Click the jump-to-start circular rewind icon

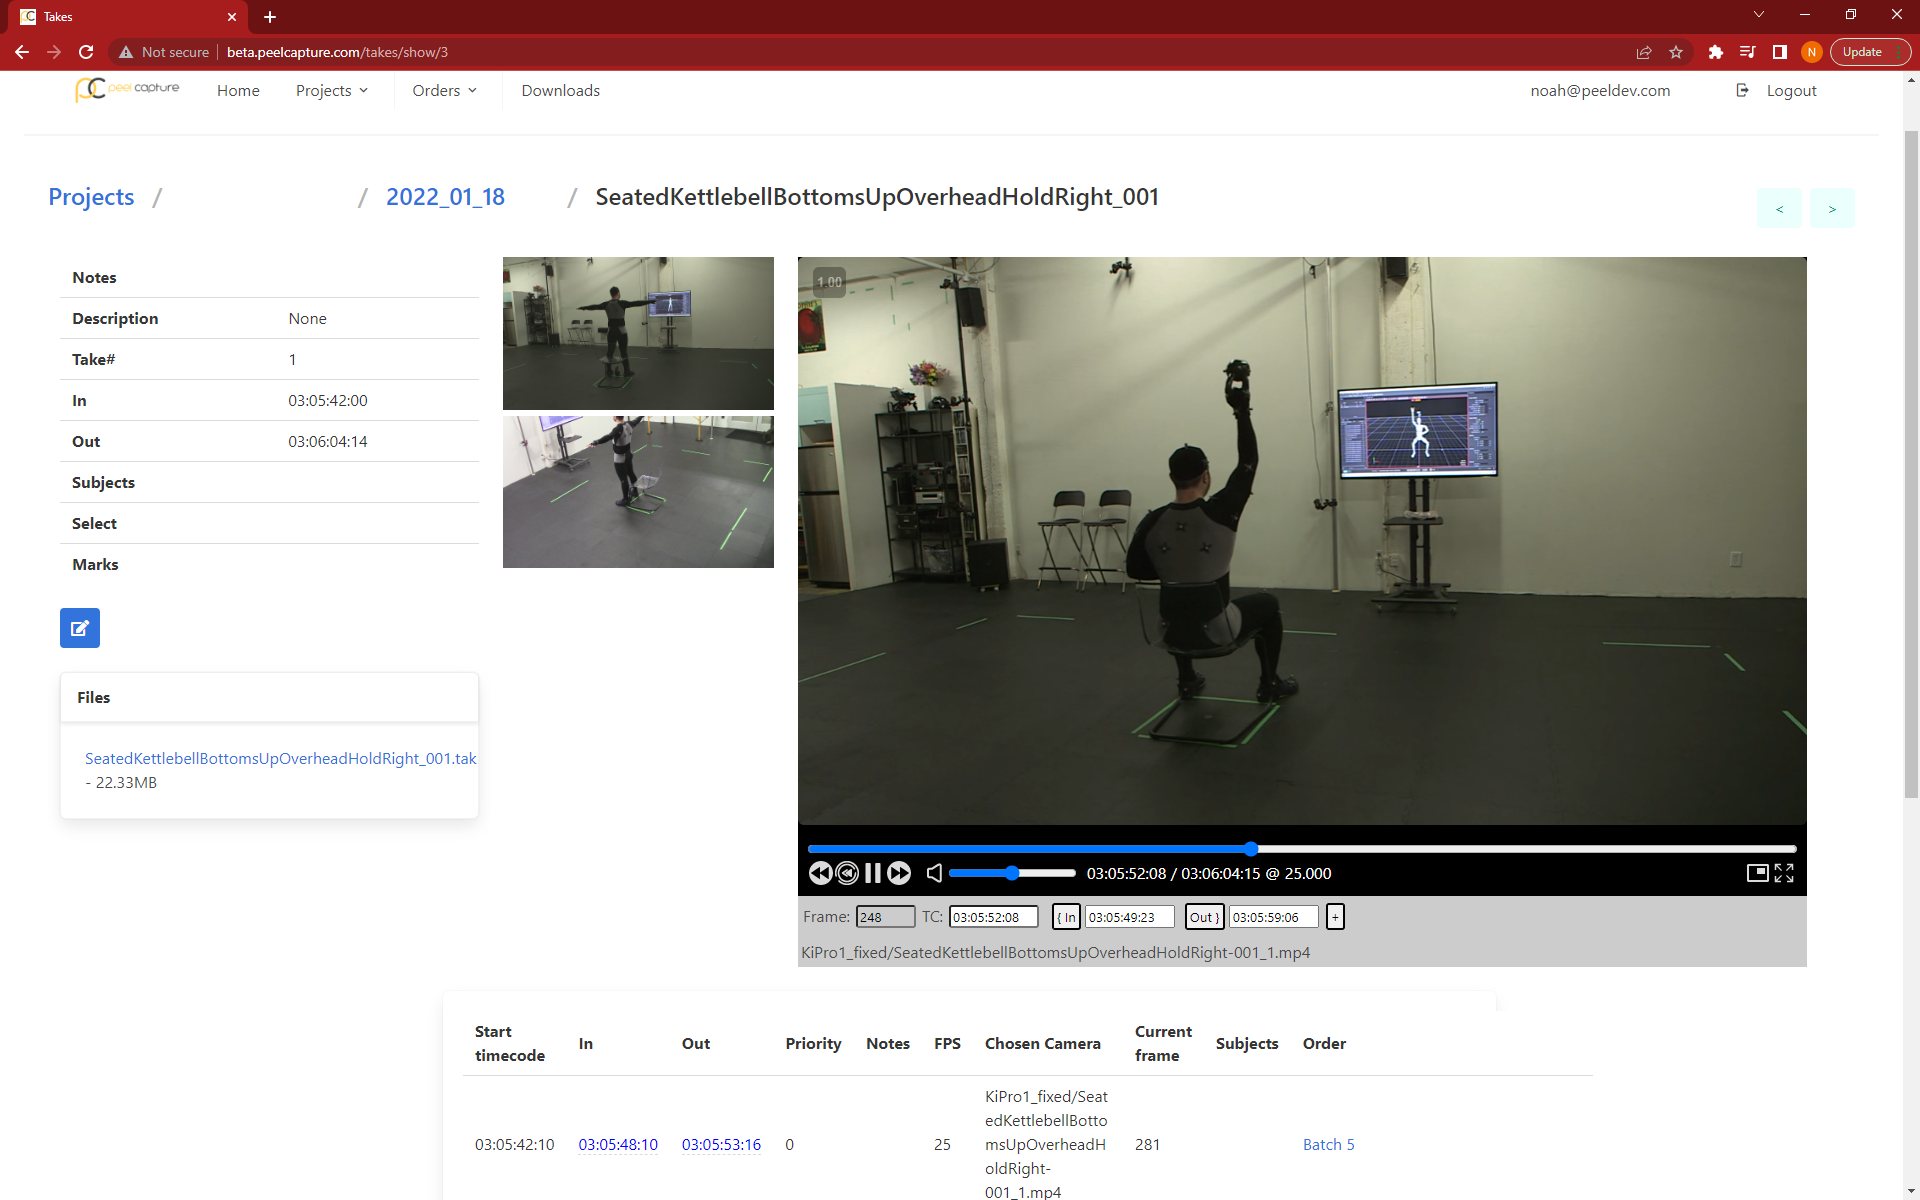846,873
